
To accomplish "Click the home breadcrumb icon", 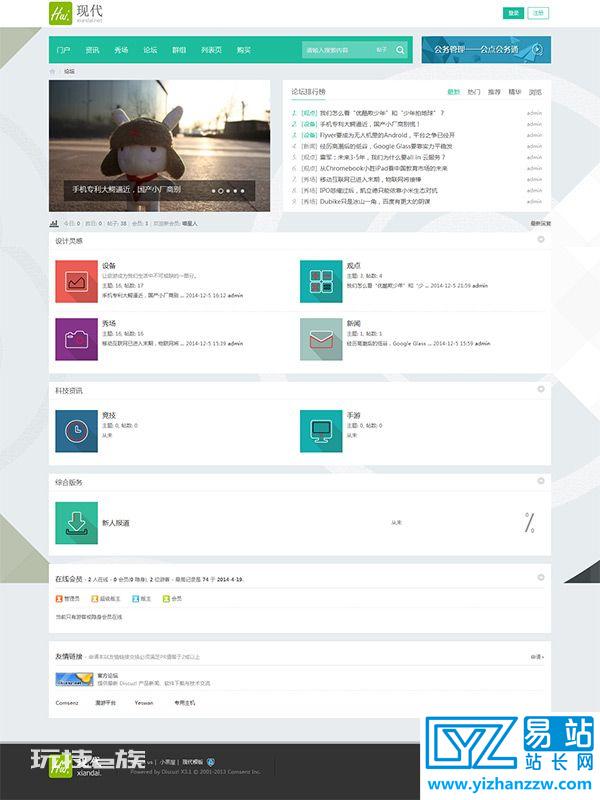I will (52, 71).
